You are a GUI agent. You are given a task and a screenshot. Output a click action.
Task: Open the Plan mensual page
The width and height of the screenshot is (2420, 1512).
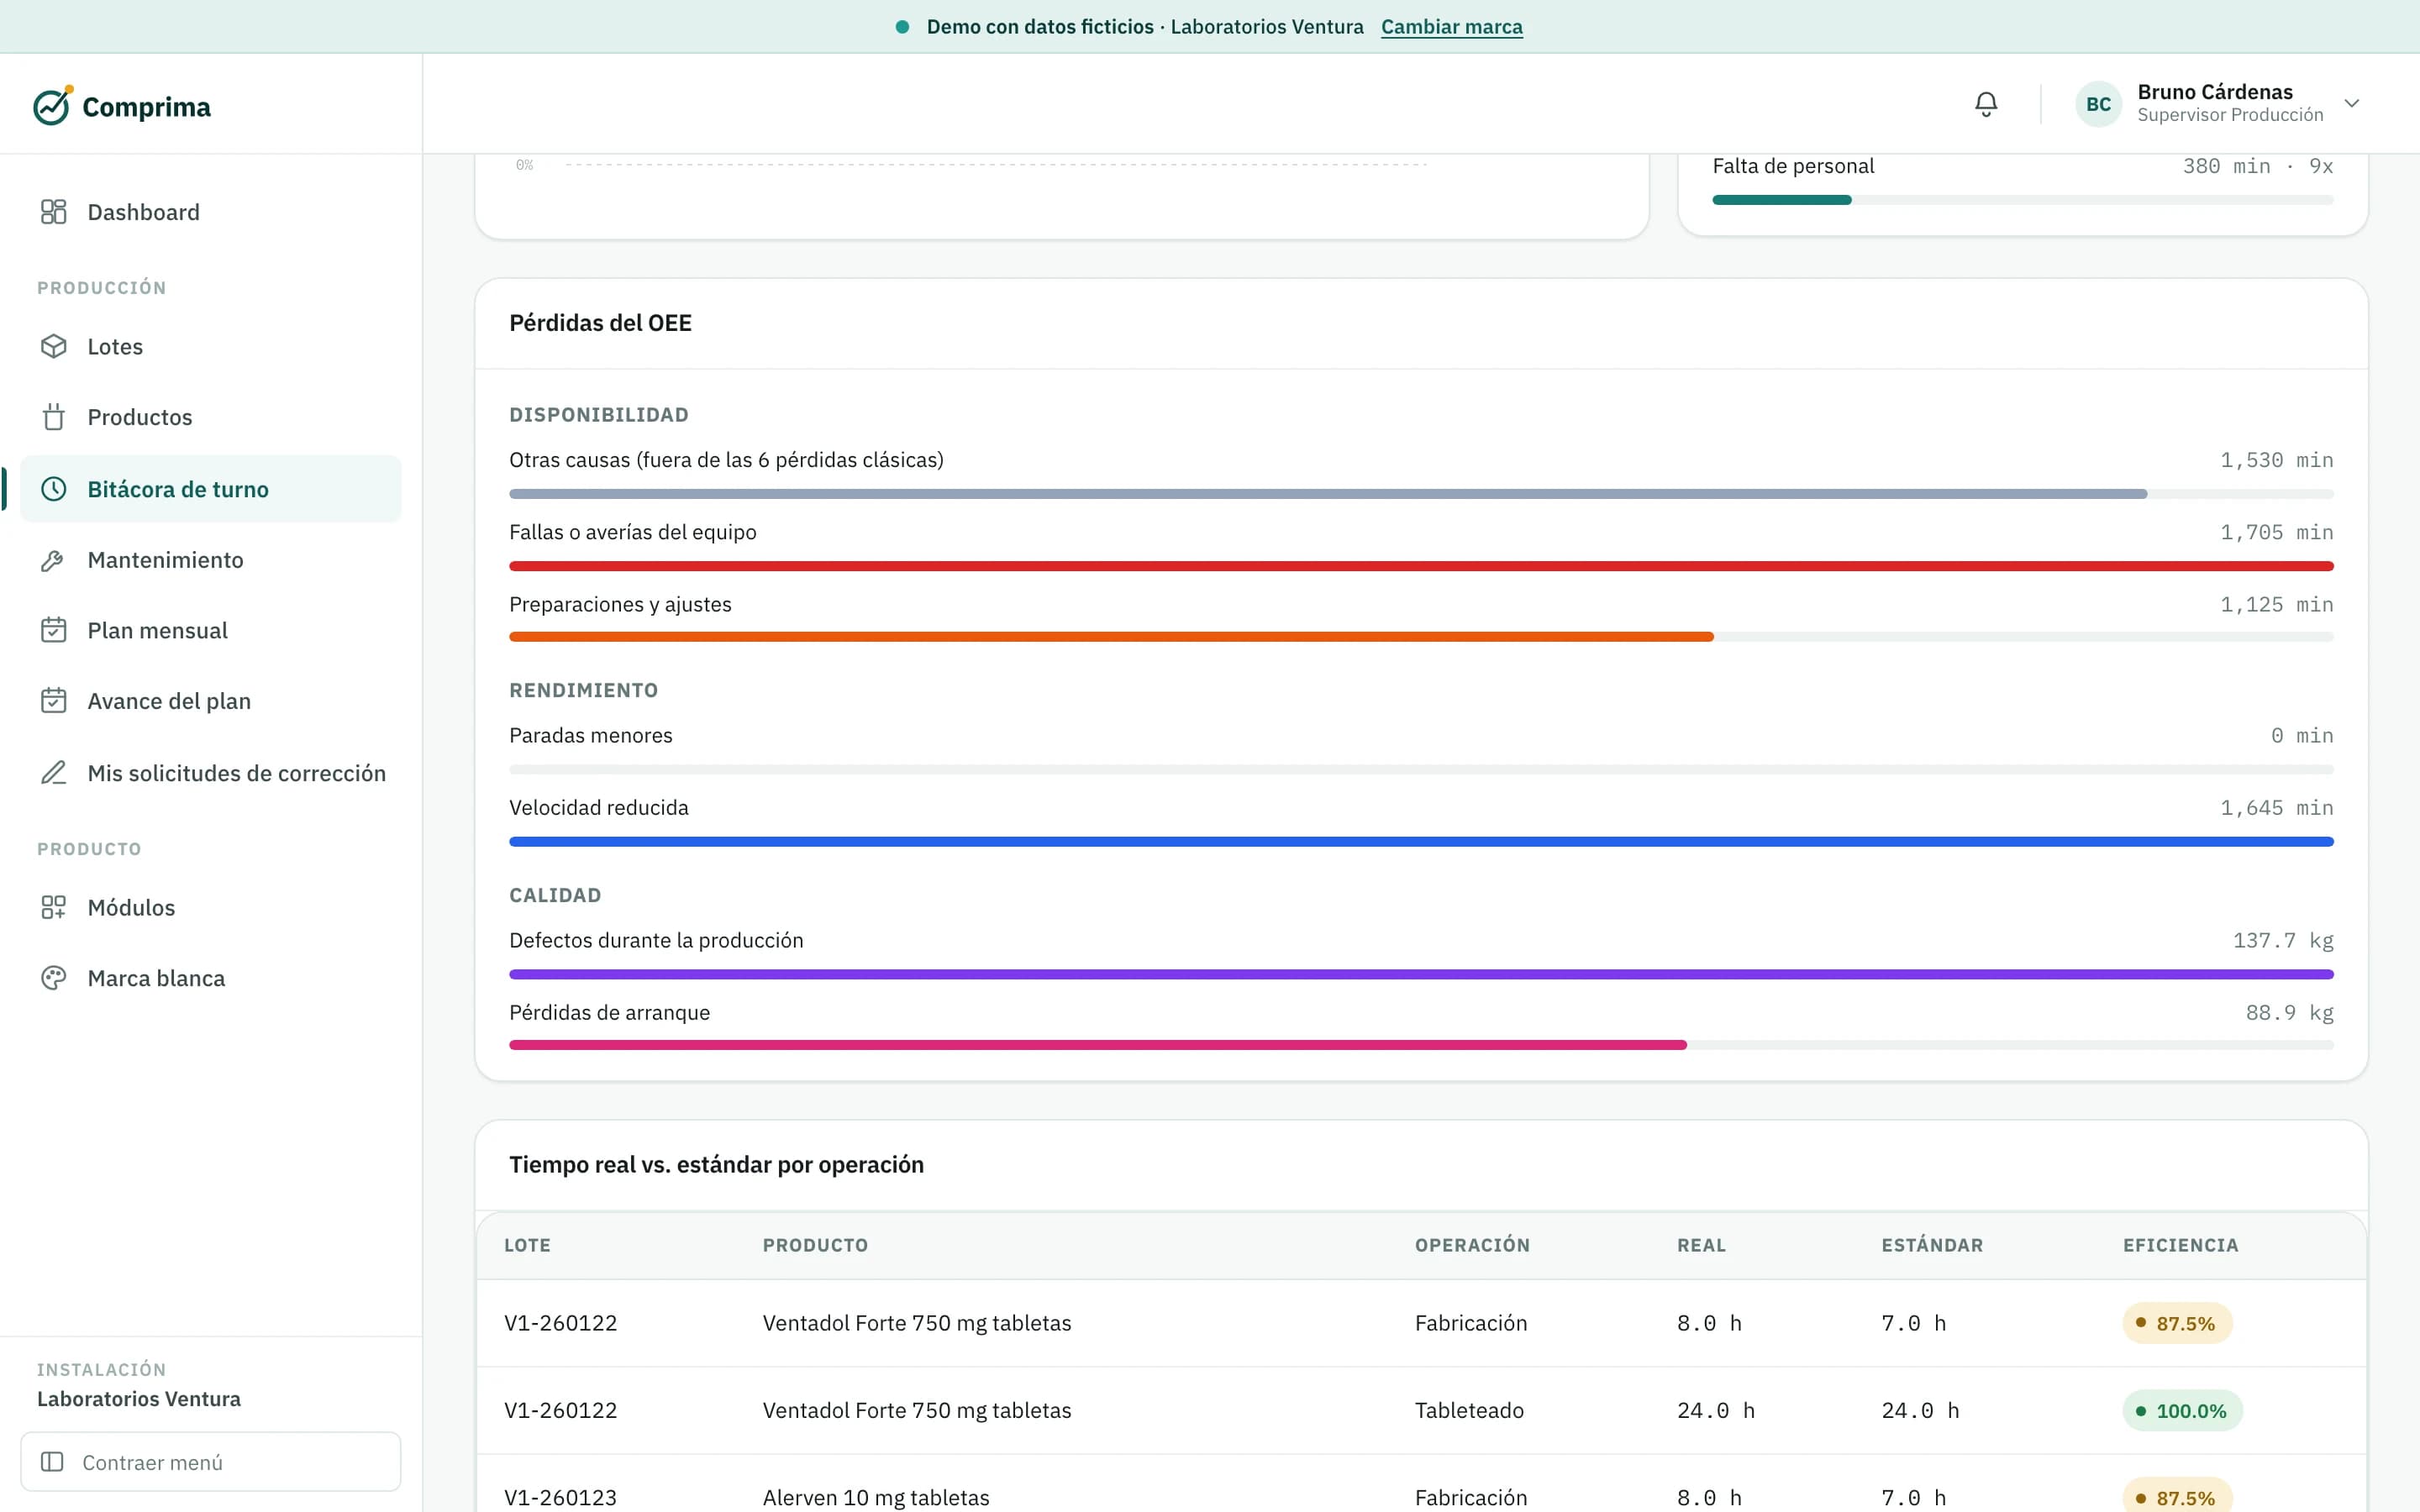(x=211, y=630)
